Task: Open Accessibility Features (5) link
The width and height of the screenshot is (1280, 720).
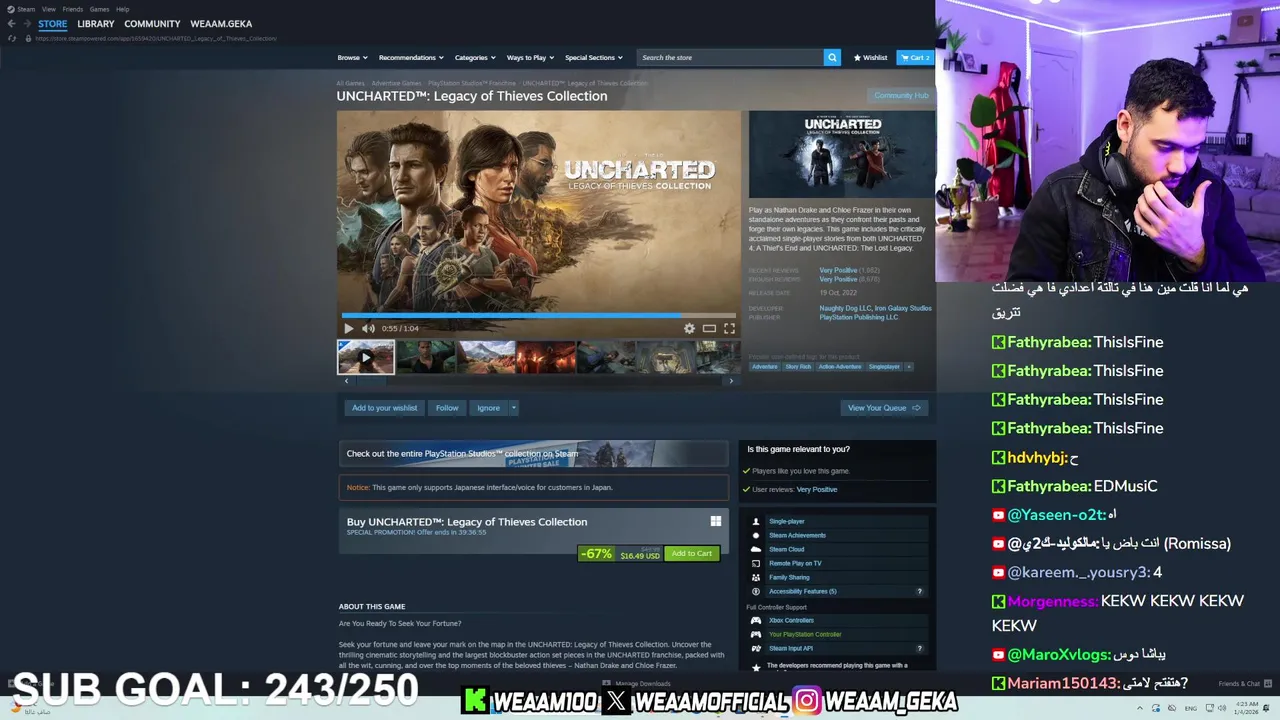Action: tap(803, 591)
